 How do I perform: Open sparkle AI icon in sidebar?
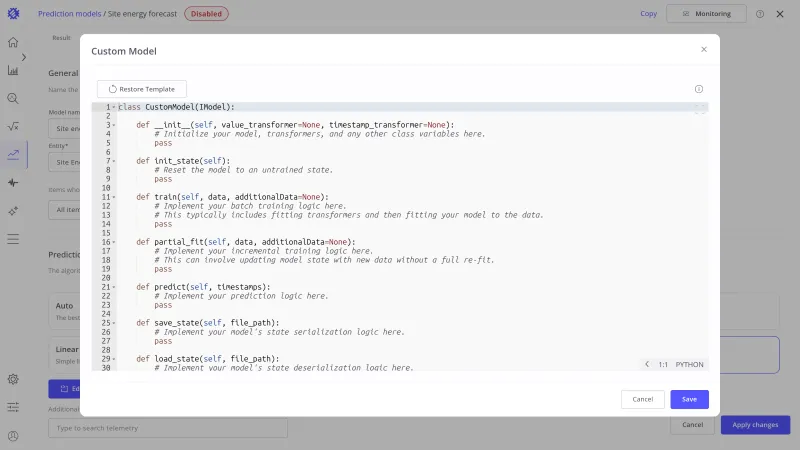point(13,211)
